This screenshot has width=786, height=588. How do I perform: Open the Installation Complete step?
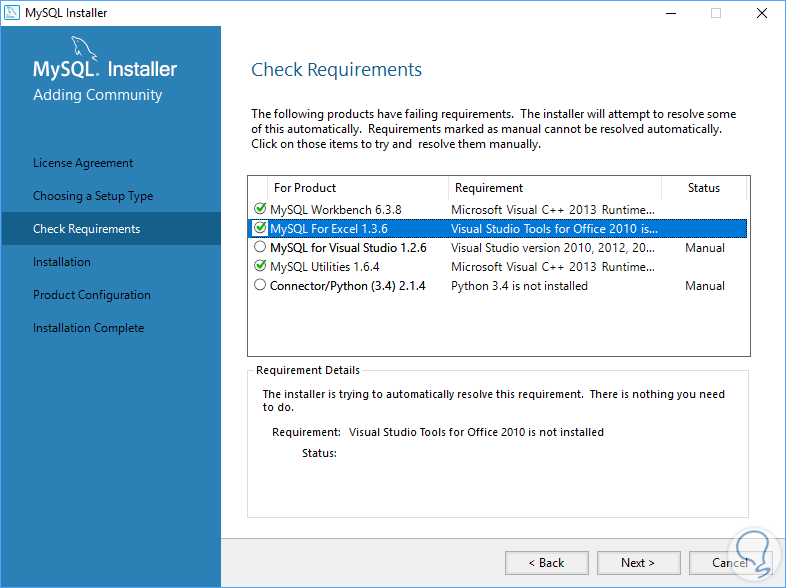coord(88,328)
